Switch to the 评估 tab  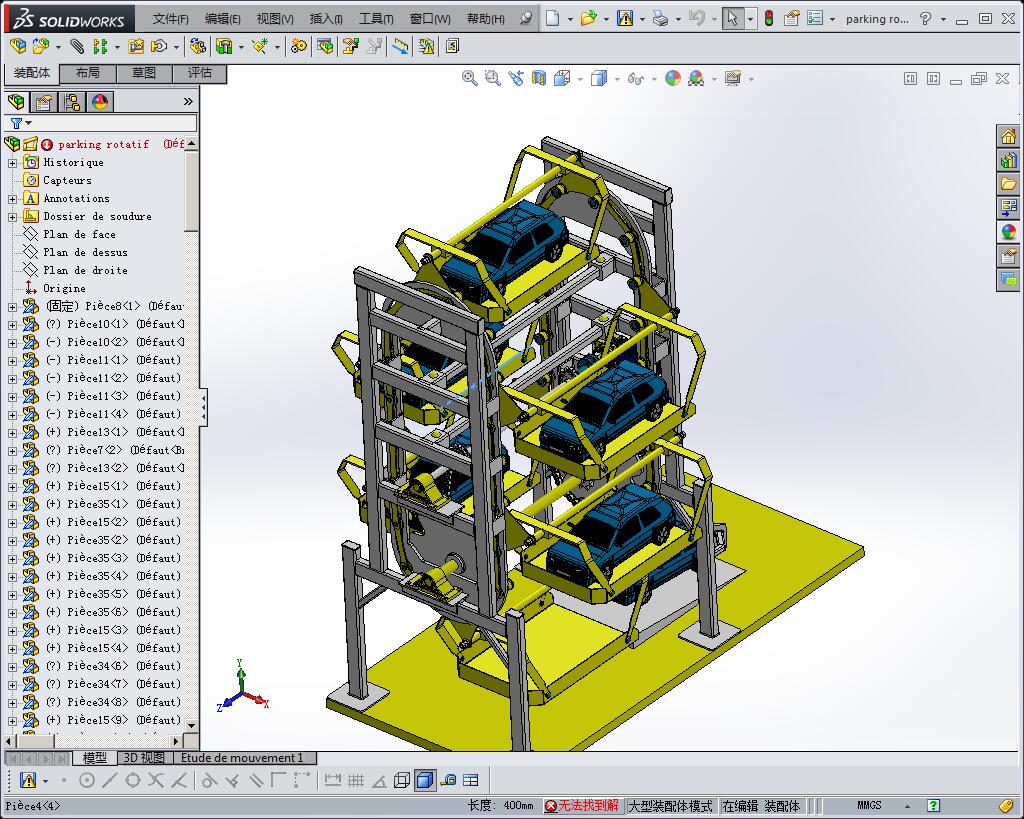click(200, 73)
